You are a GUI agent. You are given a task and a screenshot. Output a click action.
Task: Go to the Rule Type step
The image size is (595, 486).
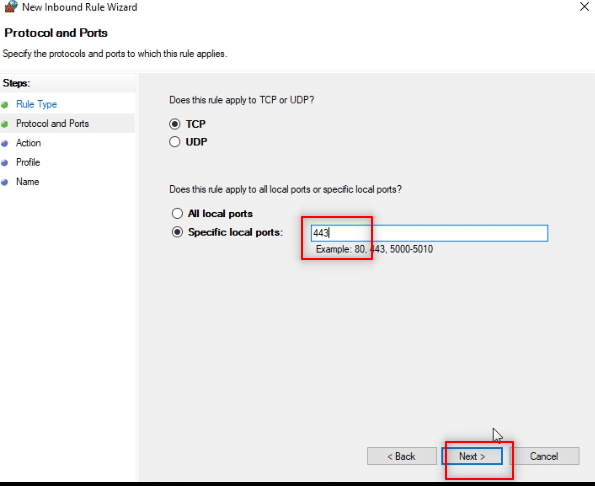coord(36,104)
